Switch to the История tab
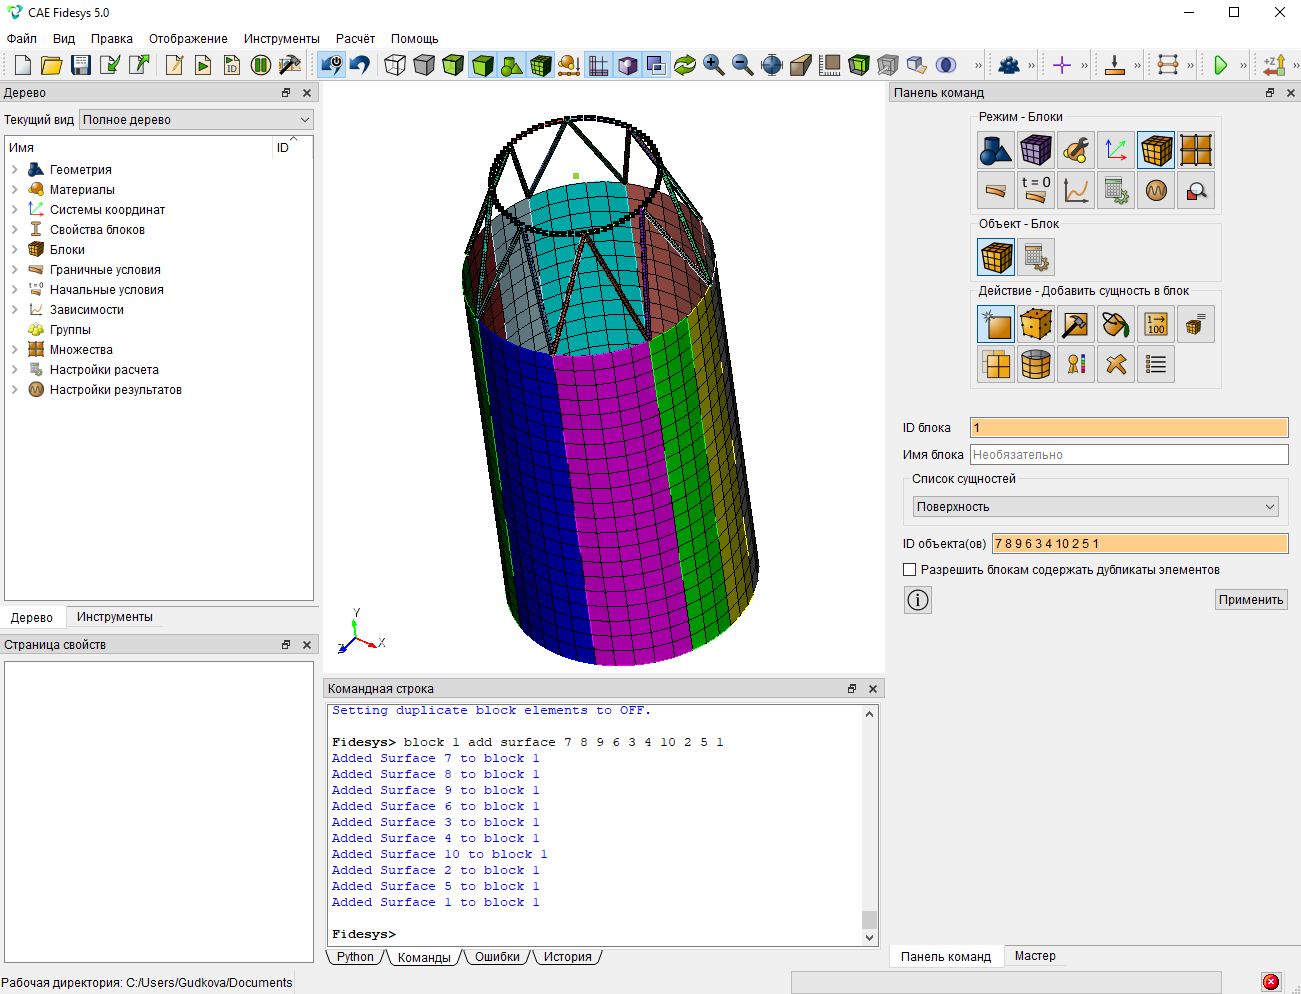Viewport: 1301px width, 994px height. coord(568,957)
